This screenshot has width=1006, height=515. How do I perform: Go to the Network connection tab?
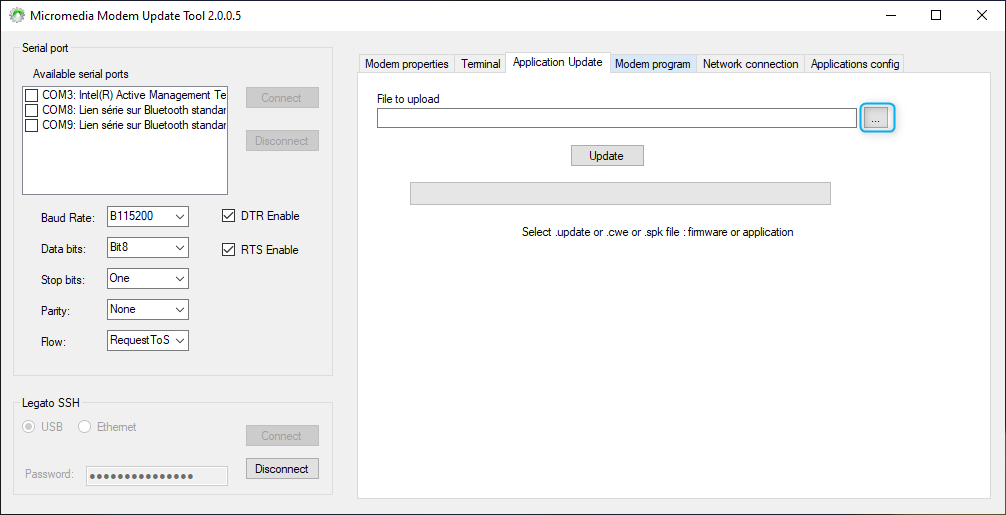coord(750,64)
